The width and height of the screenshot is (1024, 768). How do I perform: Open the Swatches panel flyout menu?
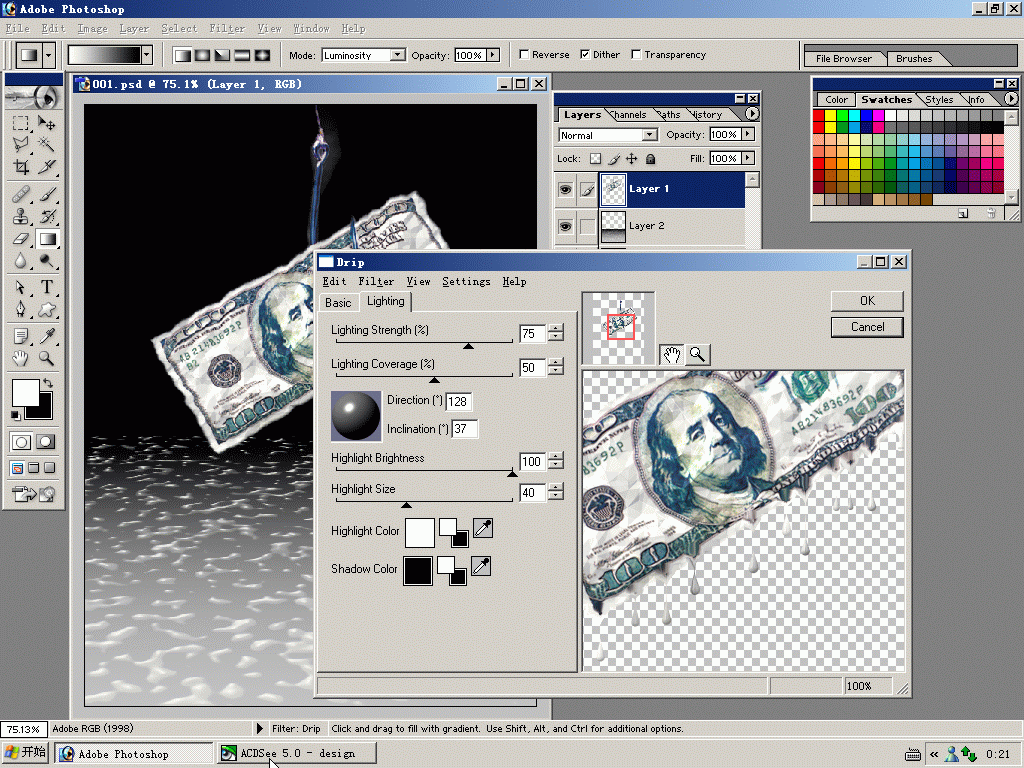point(1011,99)
